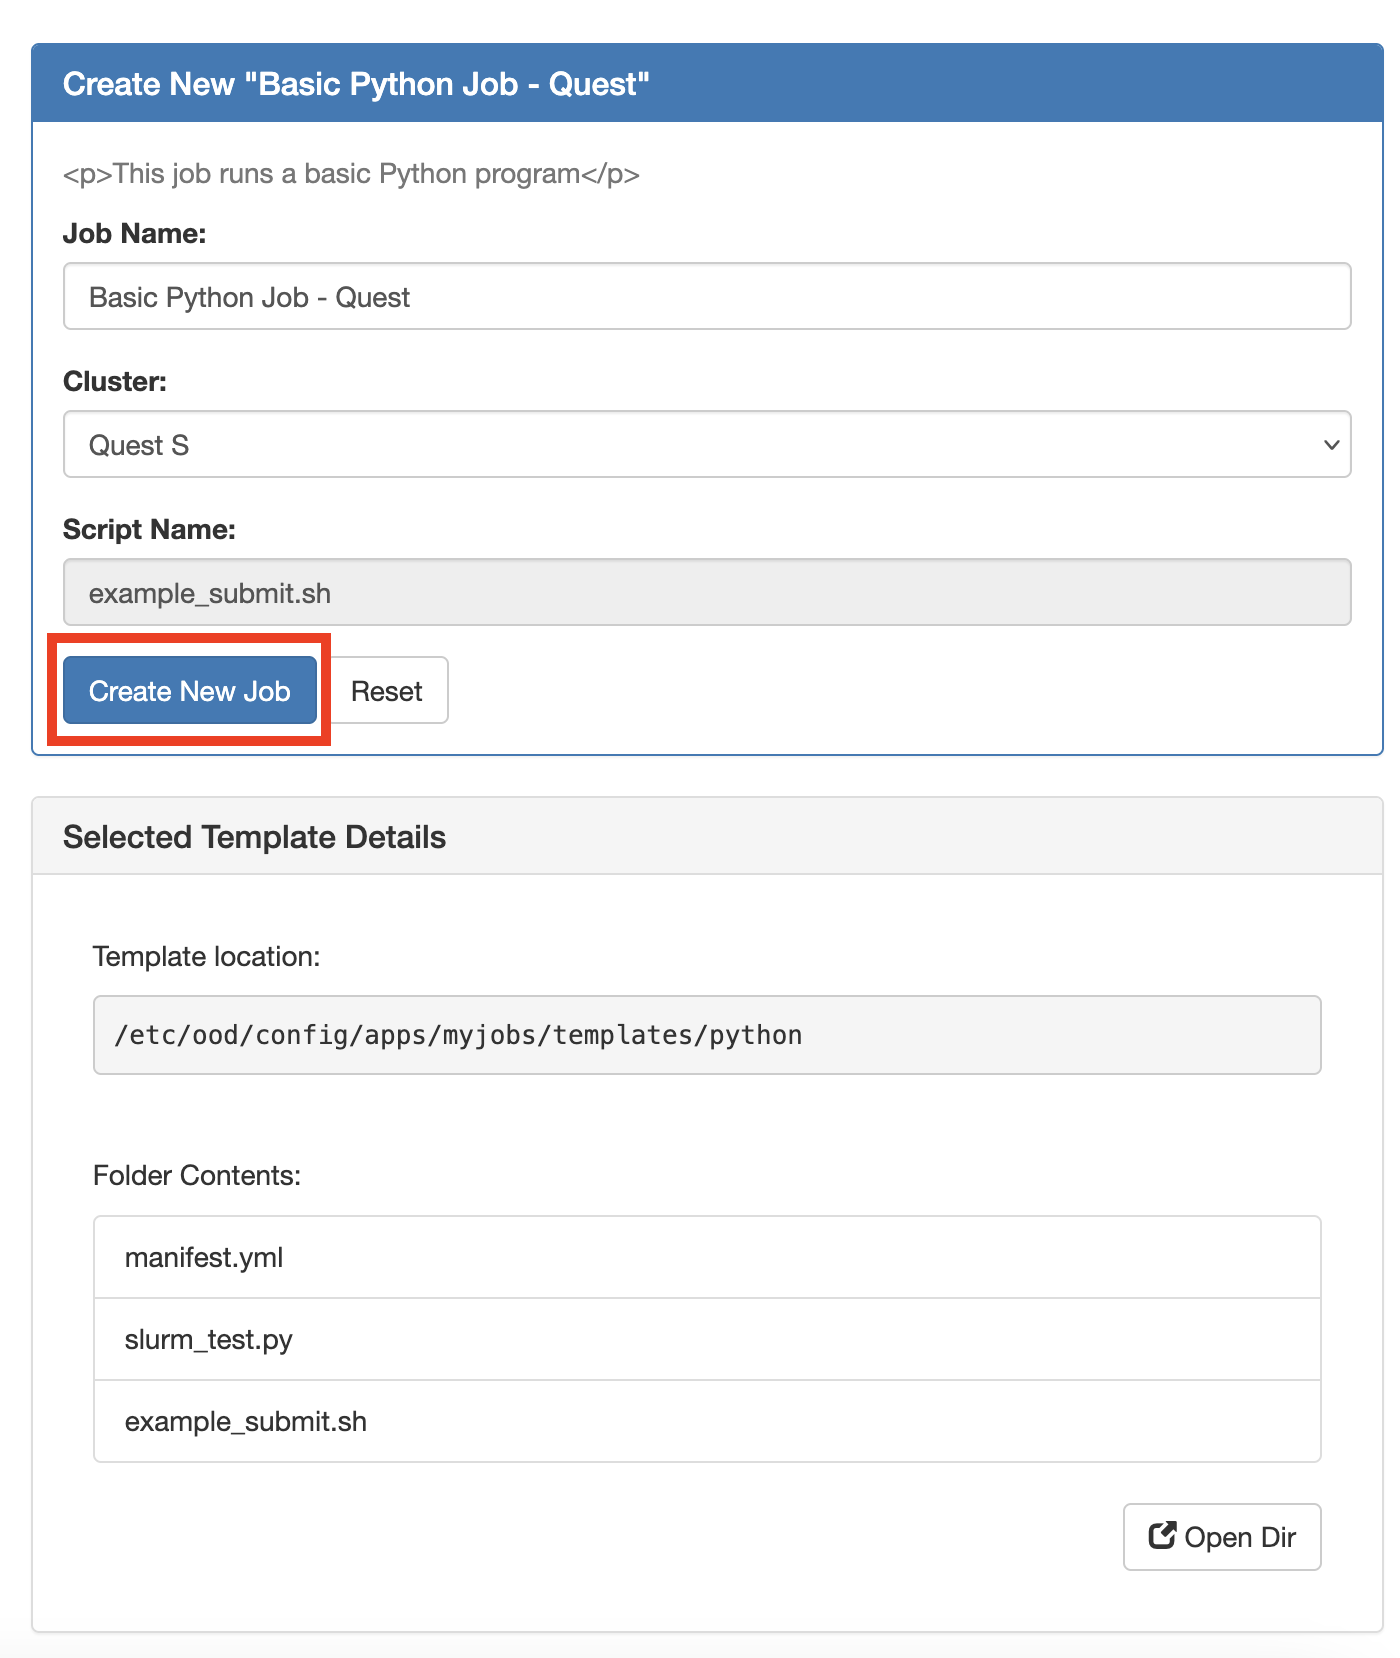
Task: Reset the job form
Action: [x=387, y=690]
